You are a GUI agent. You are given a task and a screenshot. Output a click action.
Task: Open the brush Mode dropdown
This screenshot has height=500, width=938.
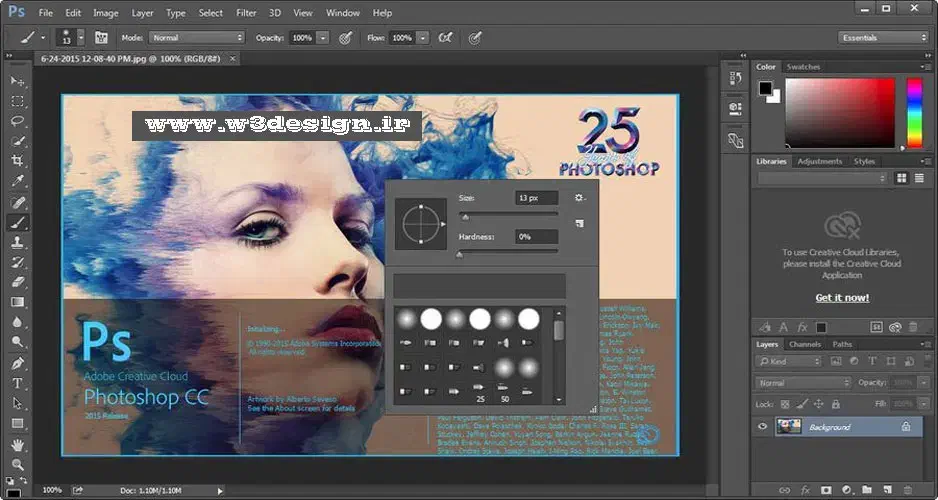pos(197,37)
